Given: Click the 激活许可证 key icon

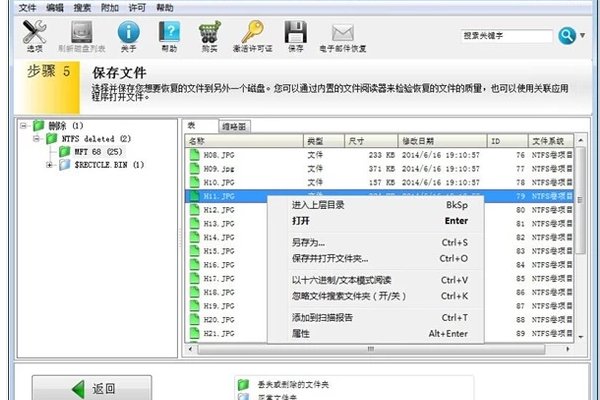Looking at the screenshot, I should (253, 32).
